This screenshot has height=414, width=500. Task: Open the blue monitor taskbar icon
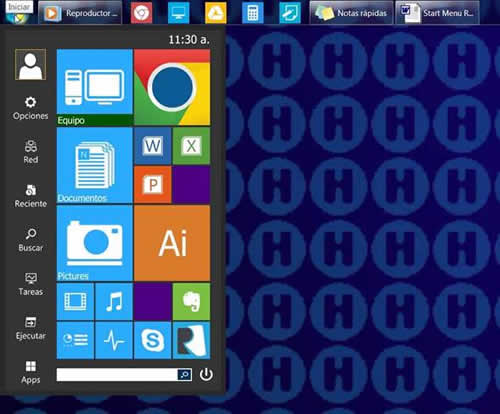(178, 13)
